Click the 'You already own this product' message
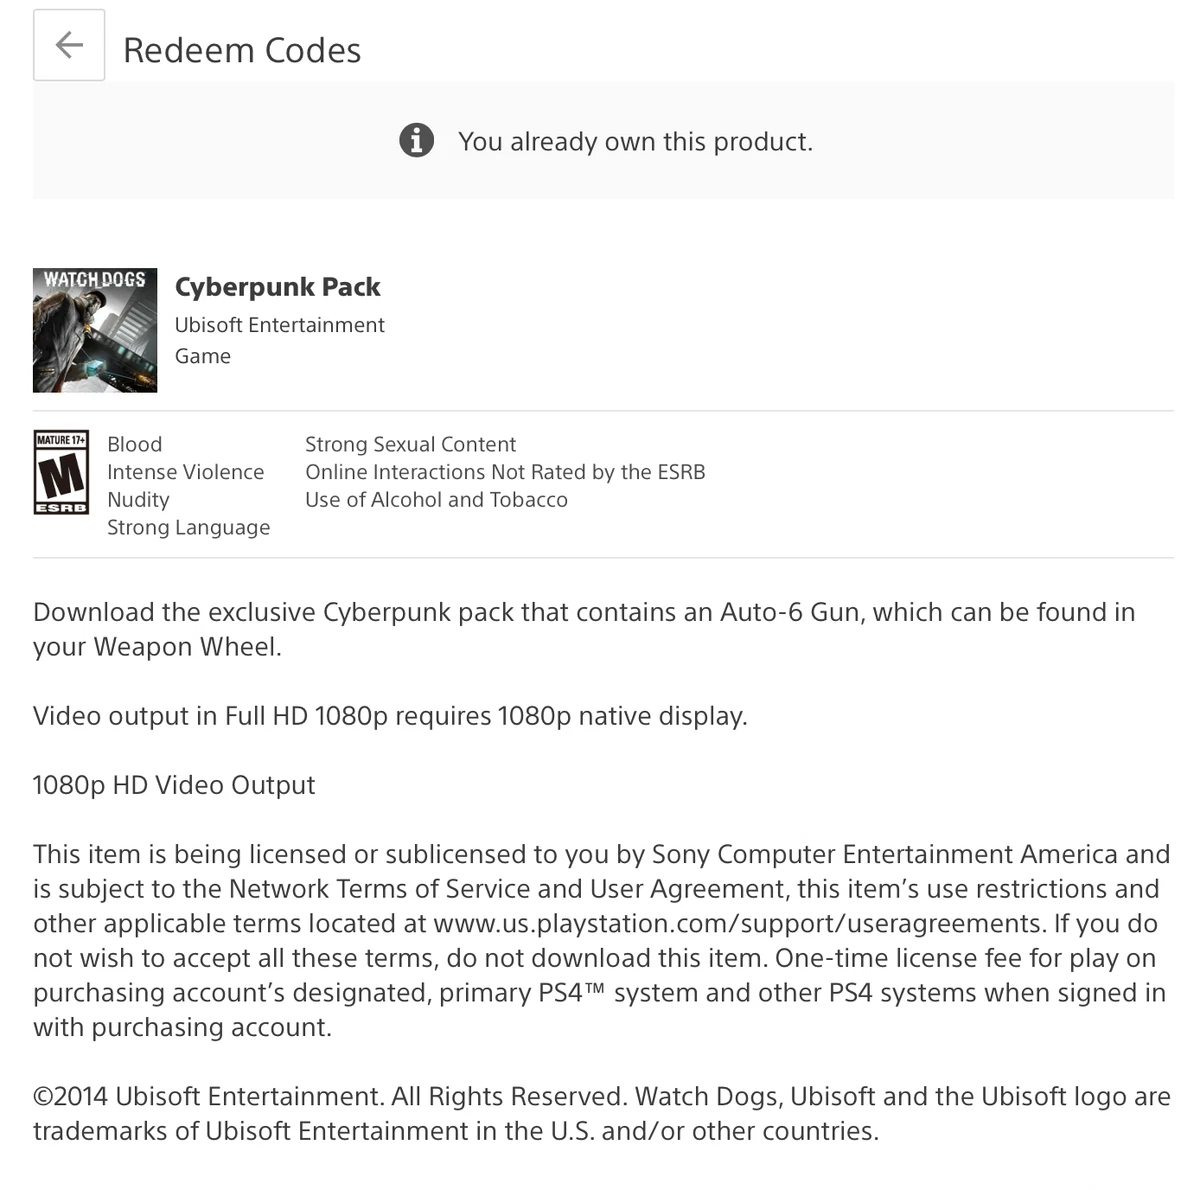The image size is (1200, 1190). click(x=635, y=142)
